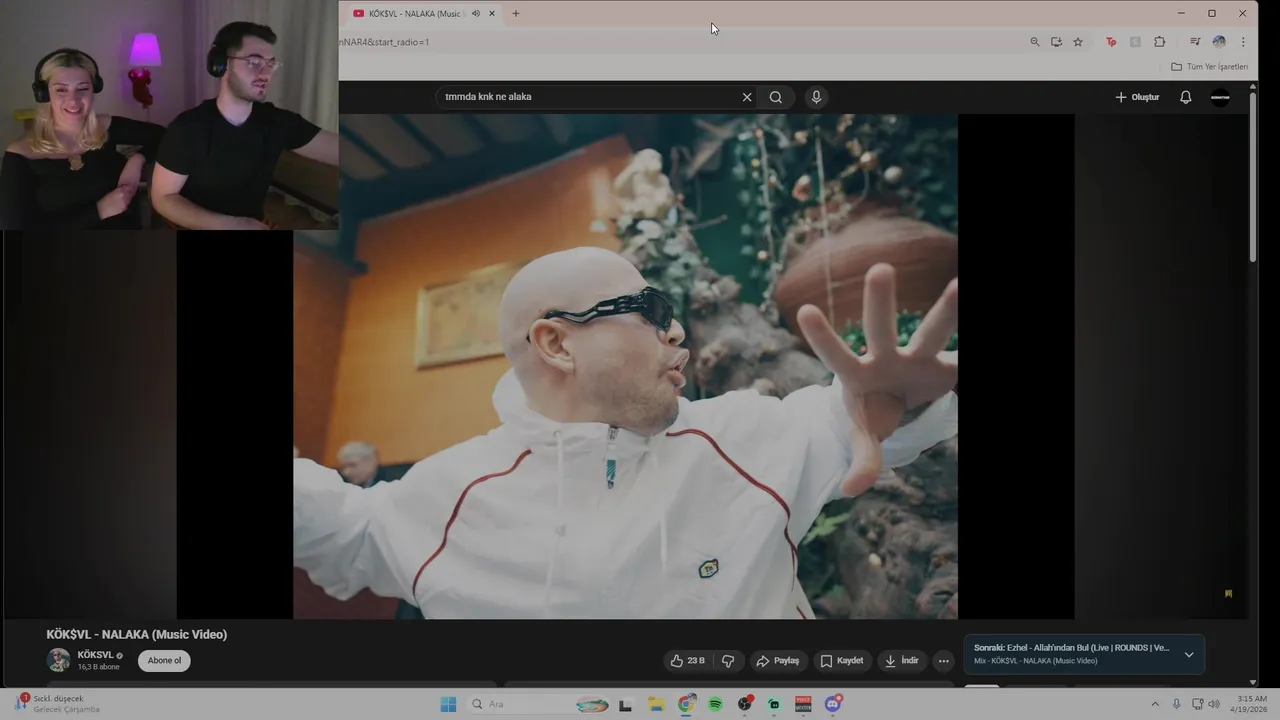This screenshot has width=1280, height=720.
Task: Clear the YouTube search box text
Action: [x=746, y=97]
